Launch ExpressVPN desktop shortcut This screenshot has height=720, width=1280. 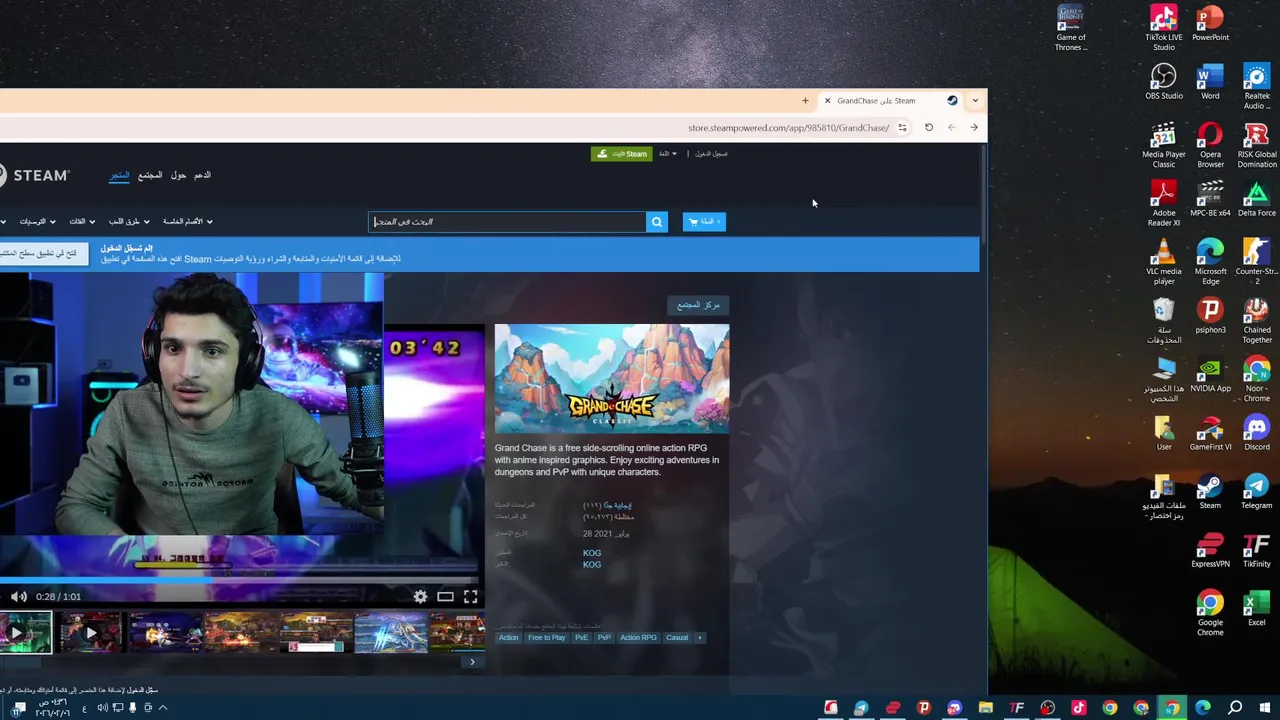click(x=1210, y=550)
